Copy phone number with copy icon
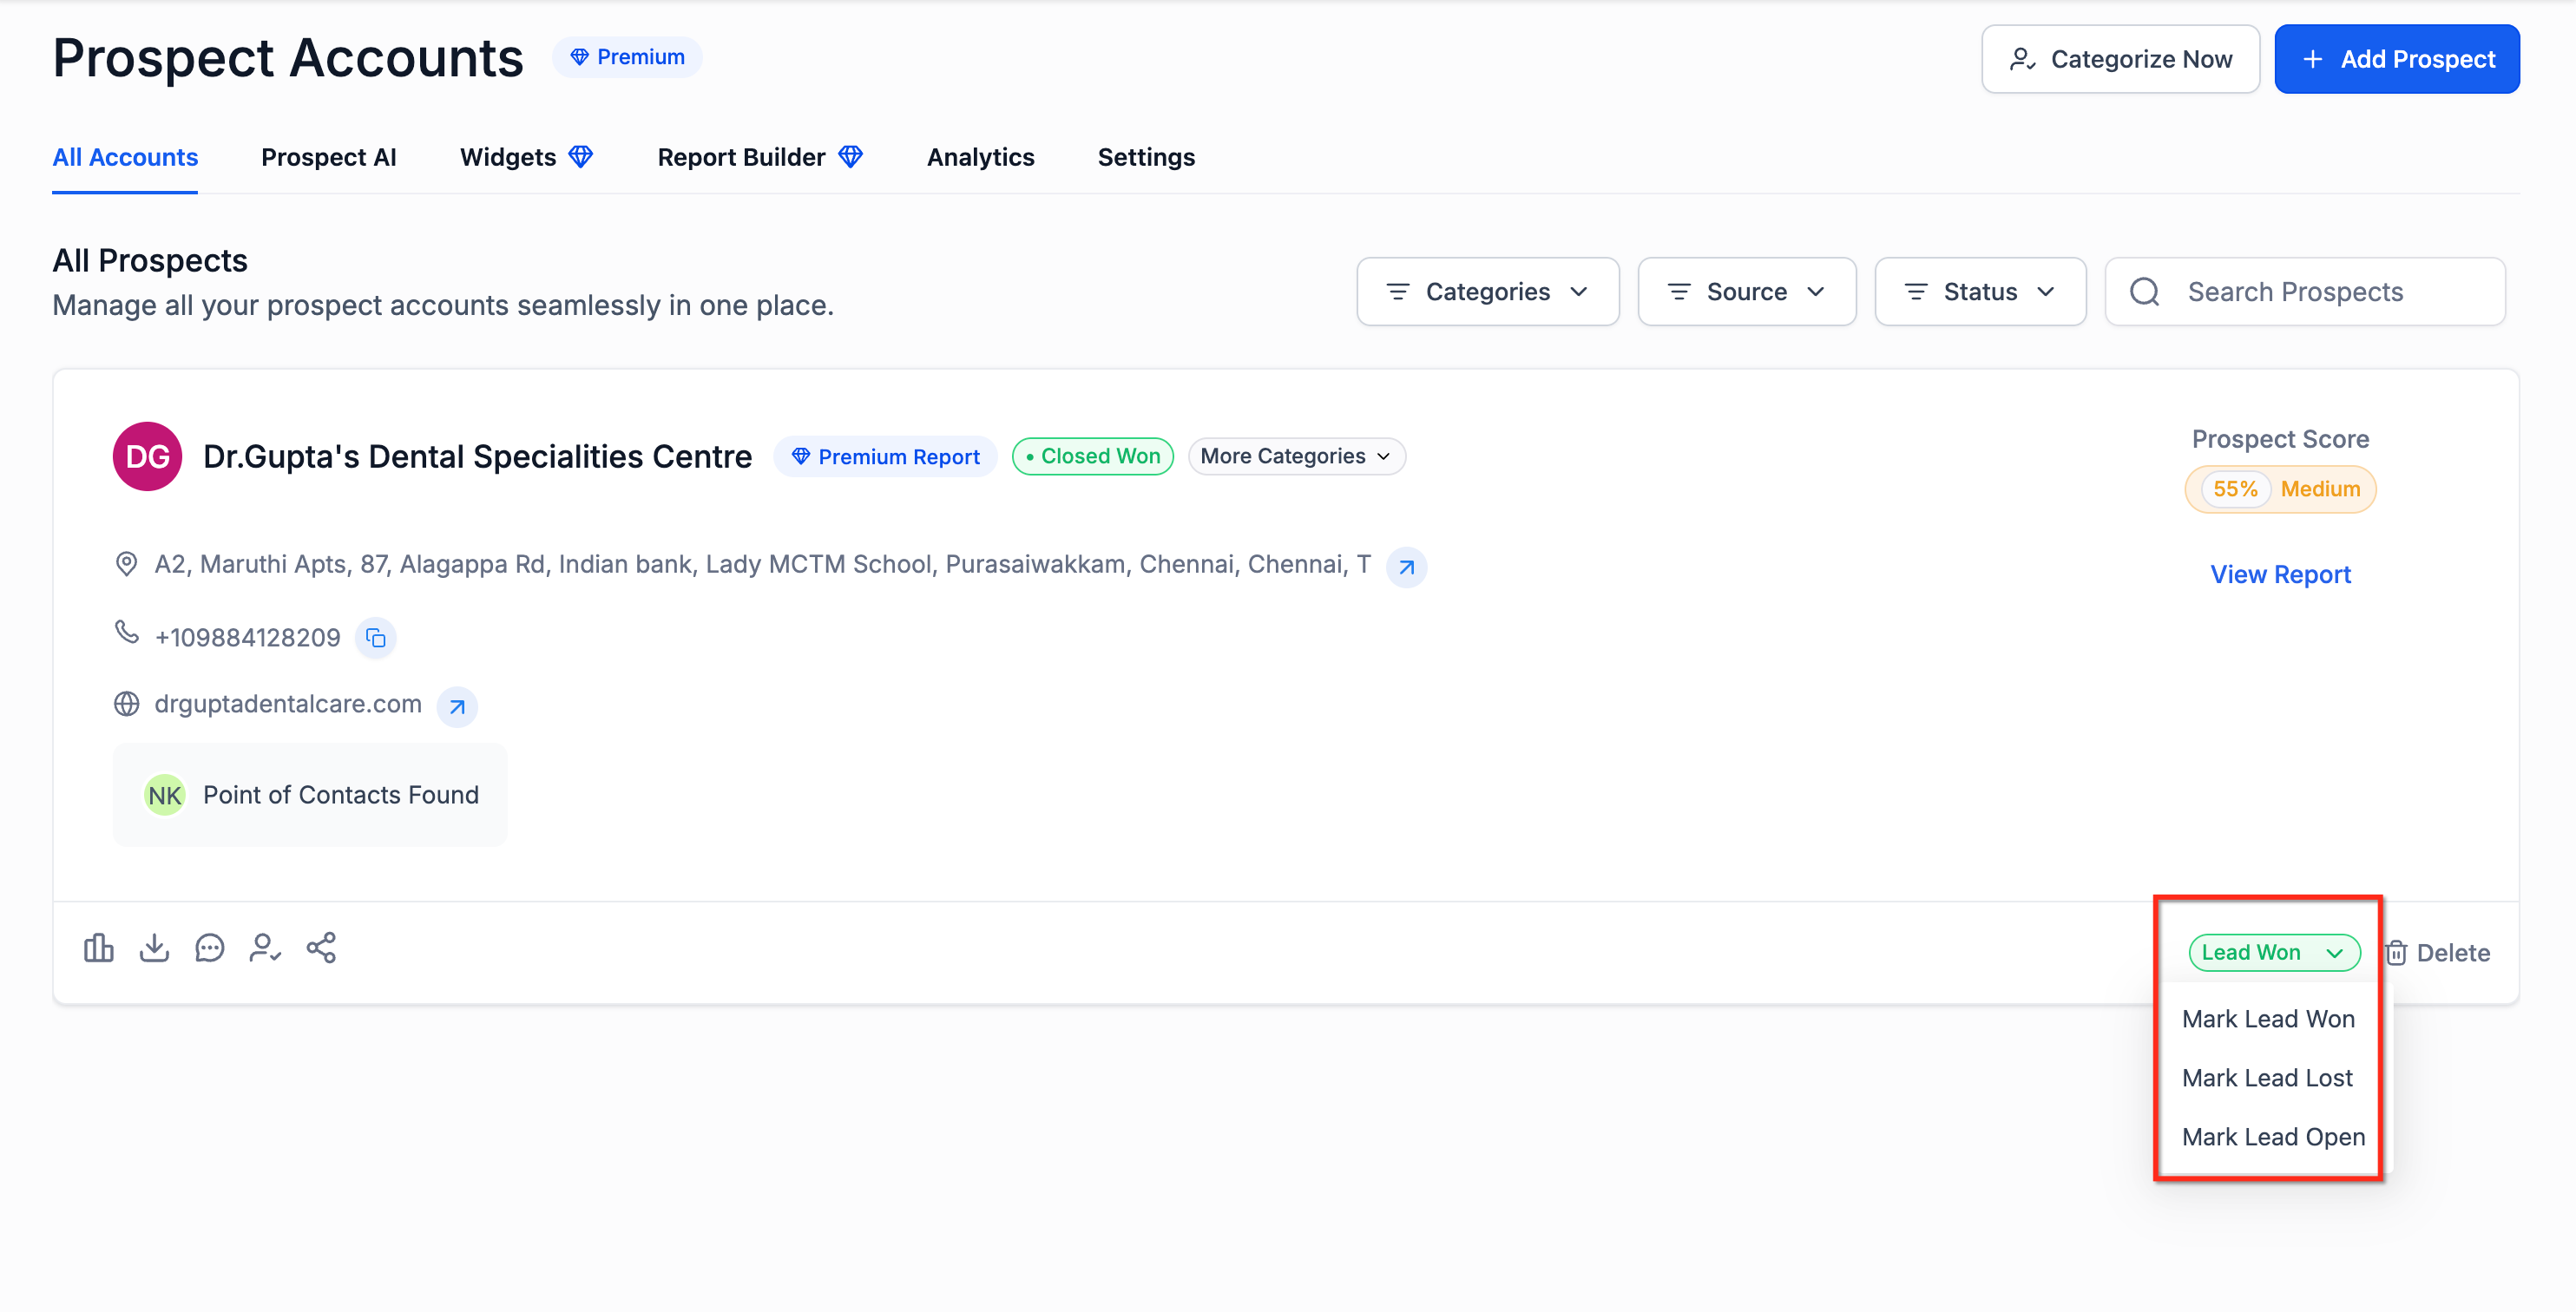The width and height of the screenshot is (2576, 1312). click(376, 638)
